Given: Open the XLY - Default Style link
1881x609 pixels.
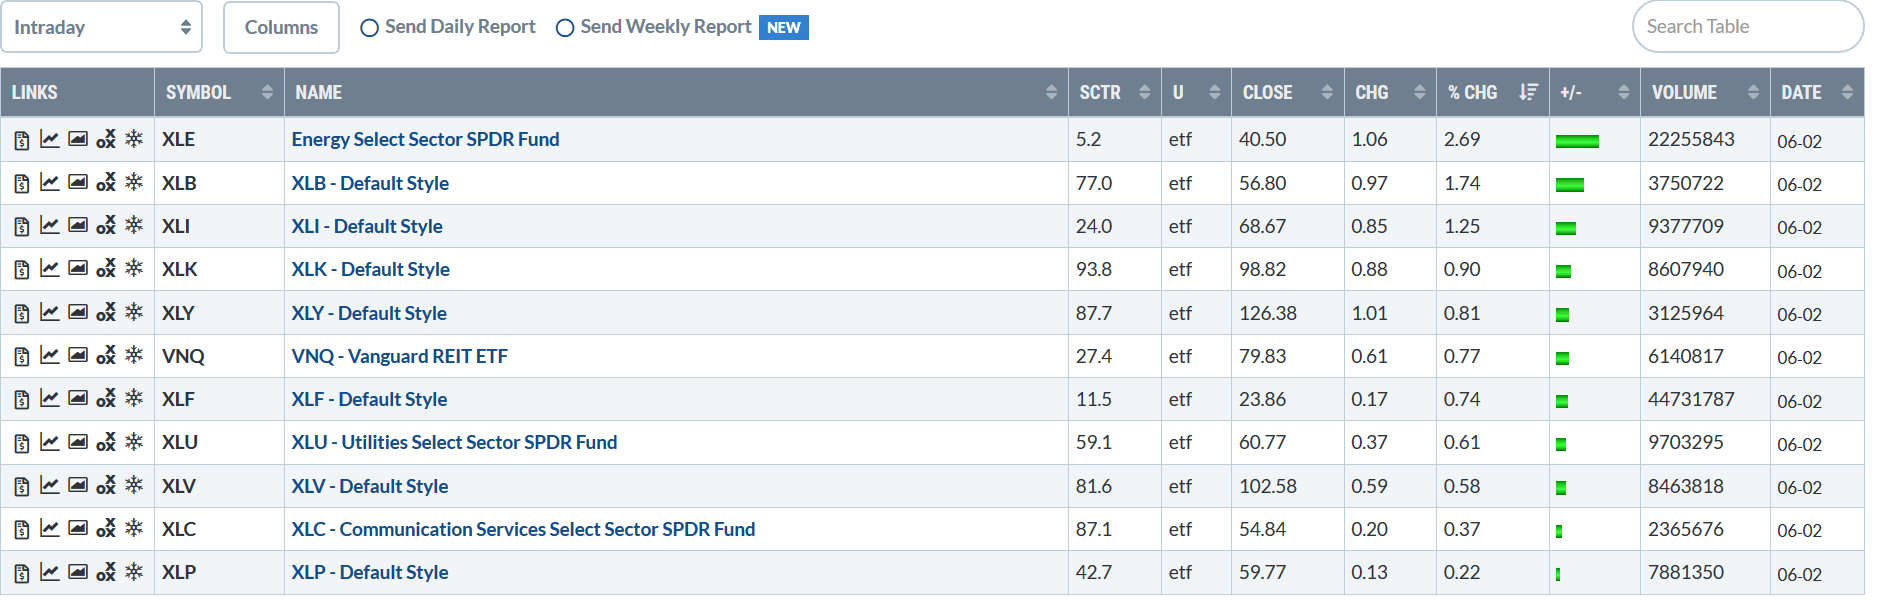Looking at the screenshot, I should (x=369, y=313).
